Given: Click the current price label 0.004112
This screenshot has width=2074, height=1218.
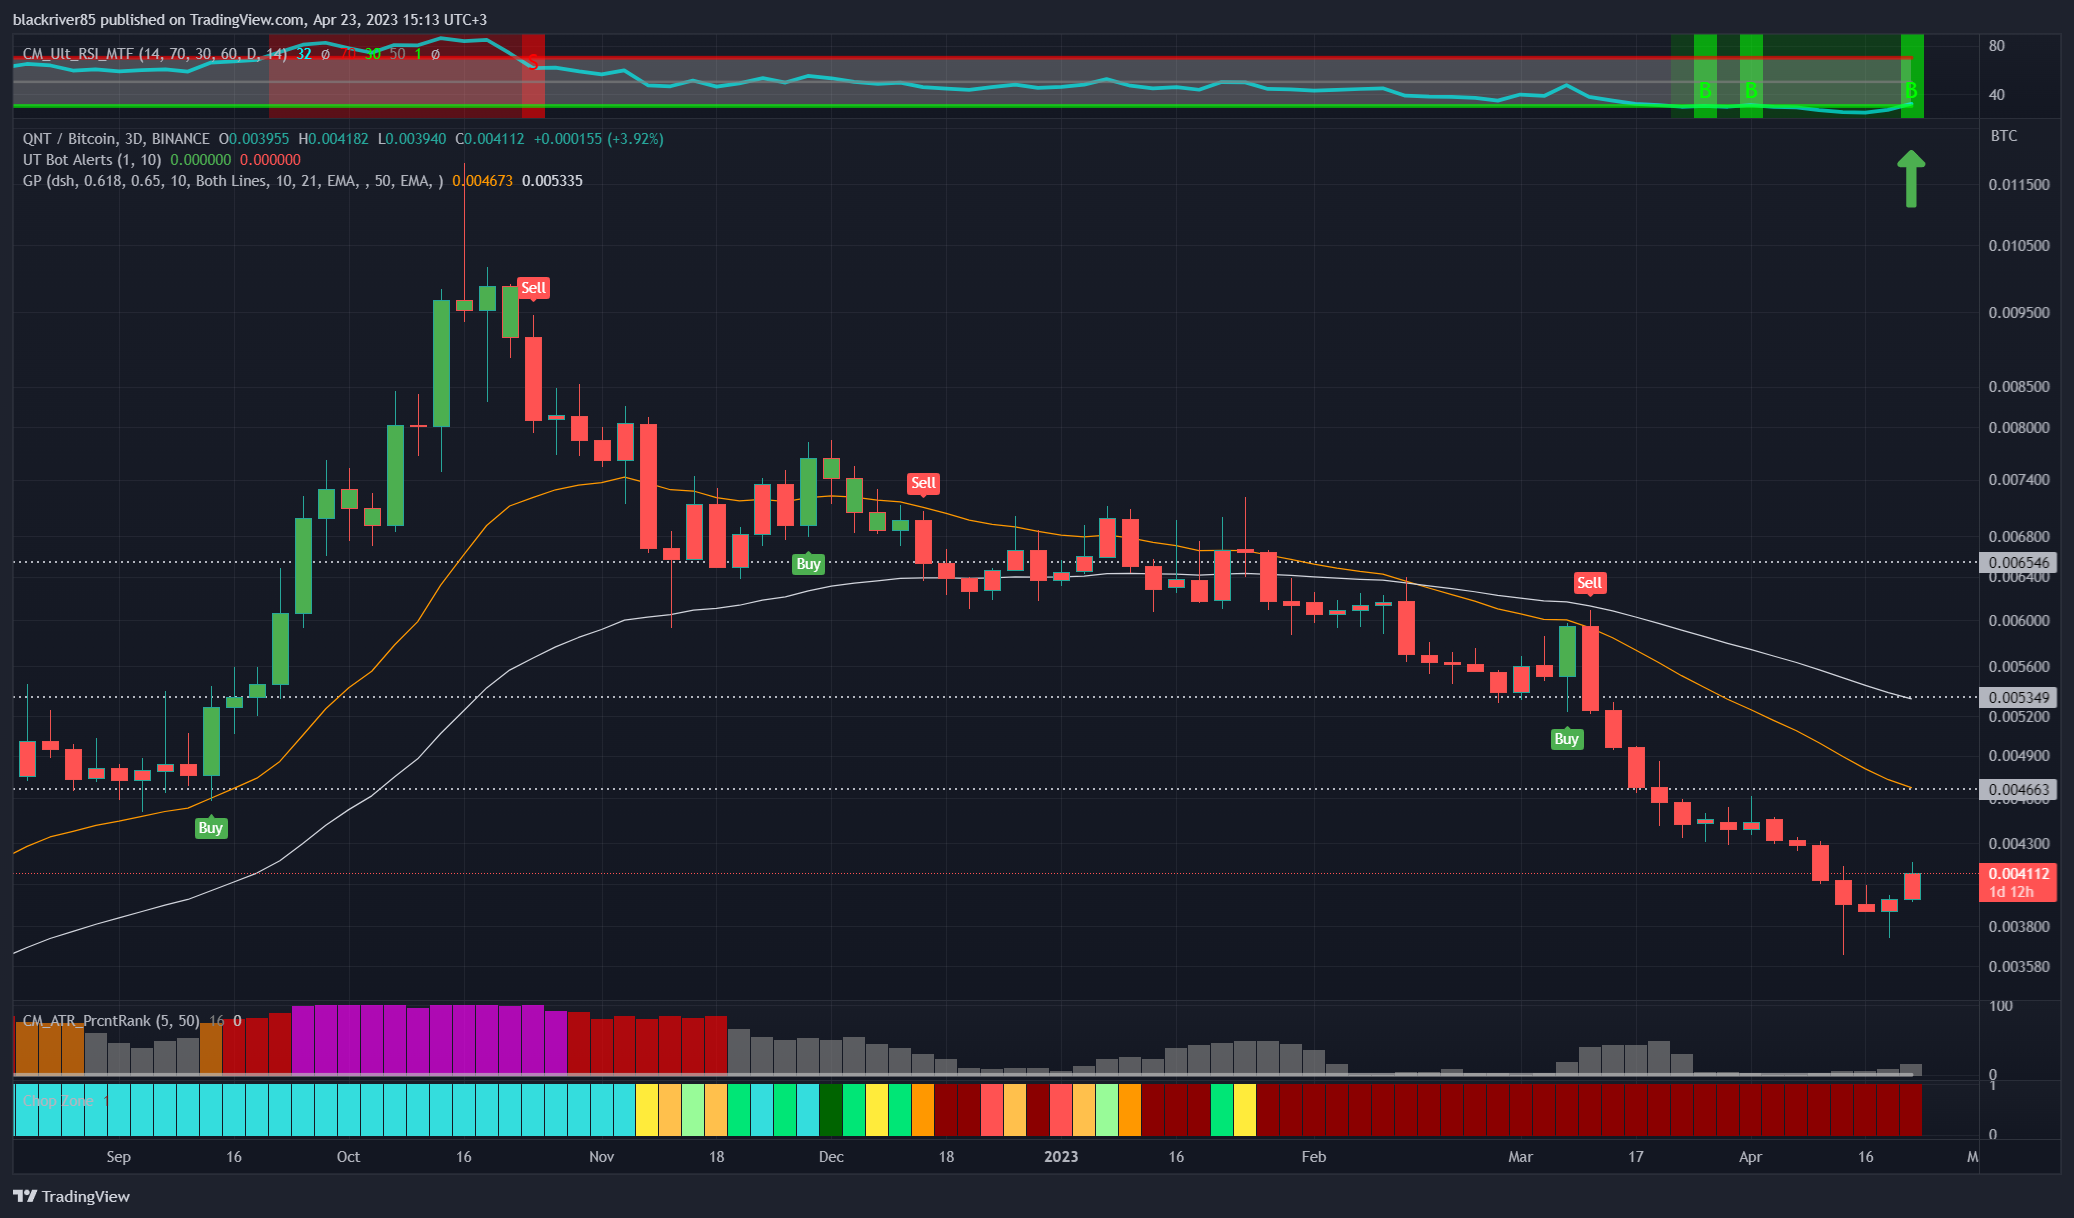Looking at the screenshot, I should [x=2018, y=874].
